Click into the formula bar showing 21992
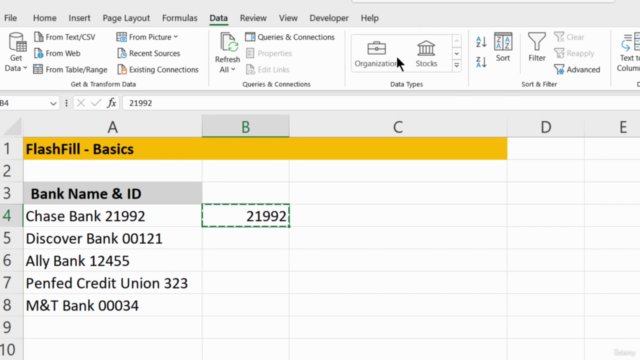Screen dimensions: 640x360 tap(380, 103)
